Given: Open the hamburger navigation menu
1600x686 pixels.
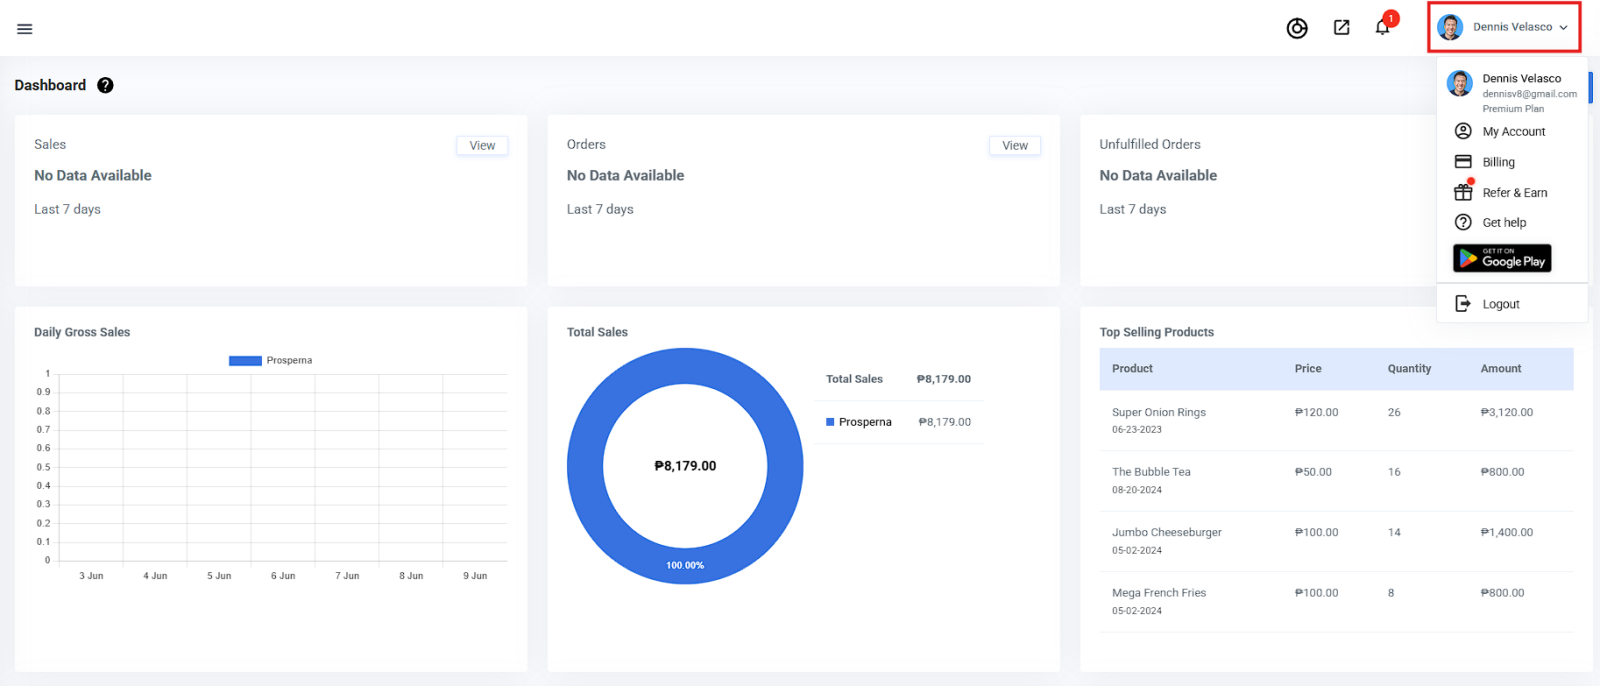Looking at the screenshot, I should coord(25,29).
